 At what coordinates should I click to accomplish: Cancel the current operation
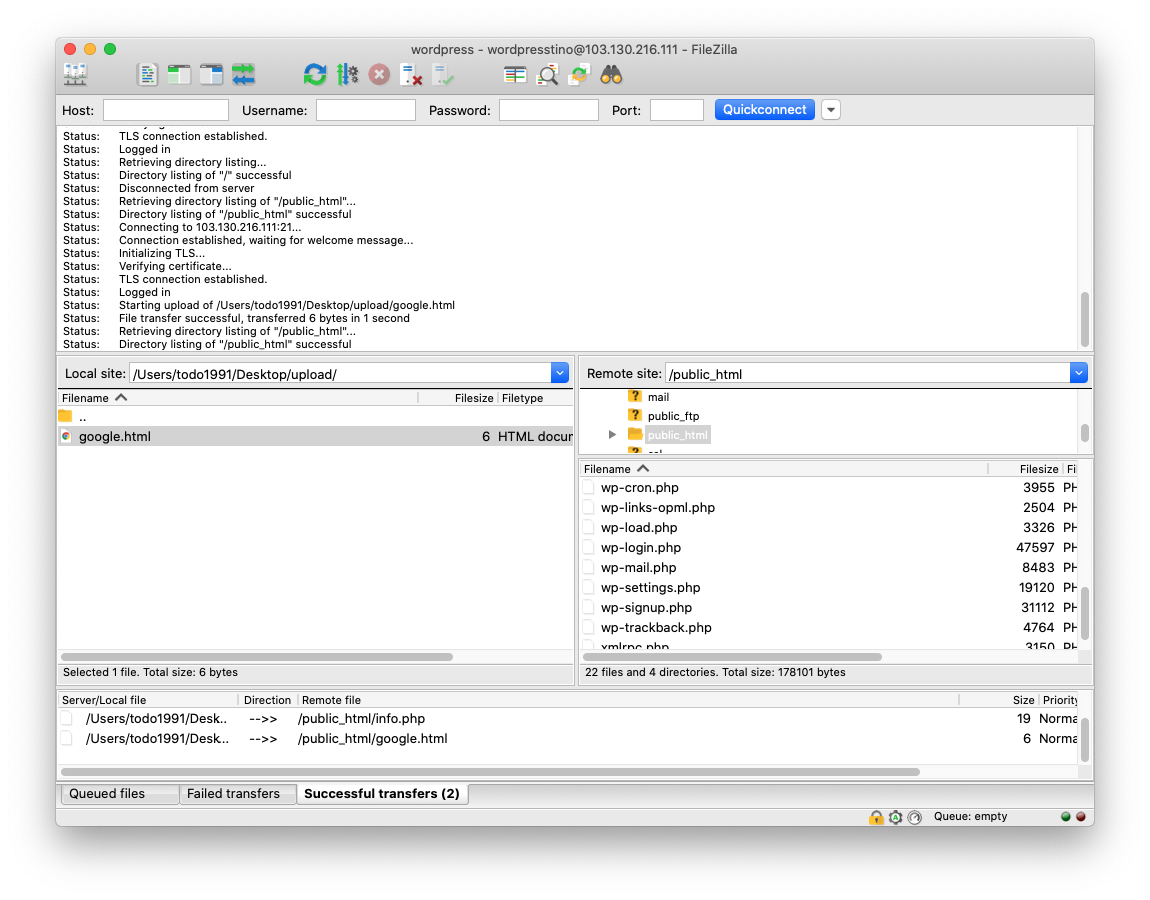(x=379, y=75)
